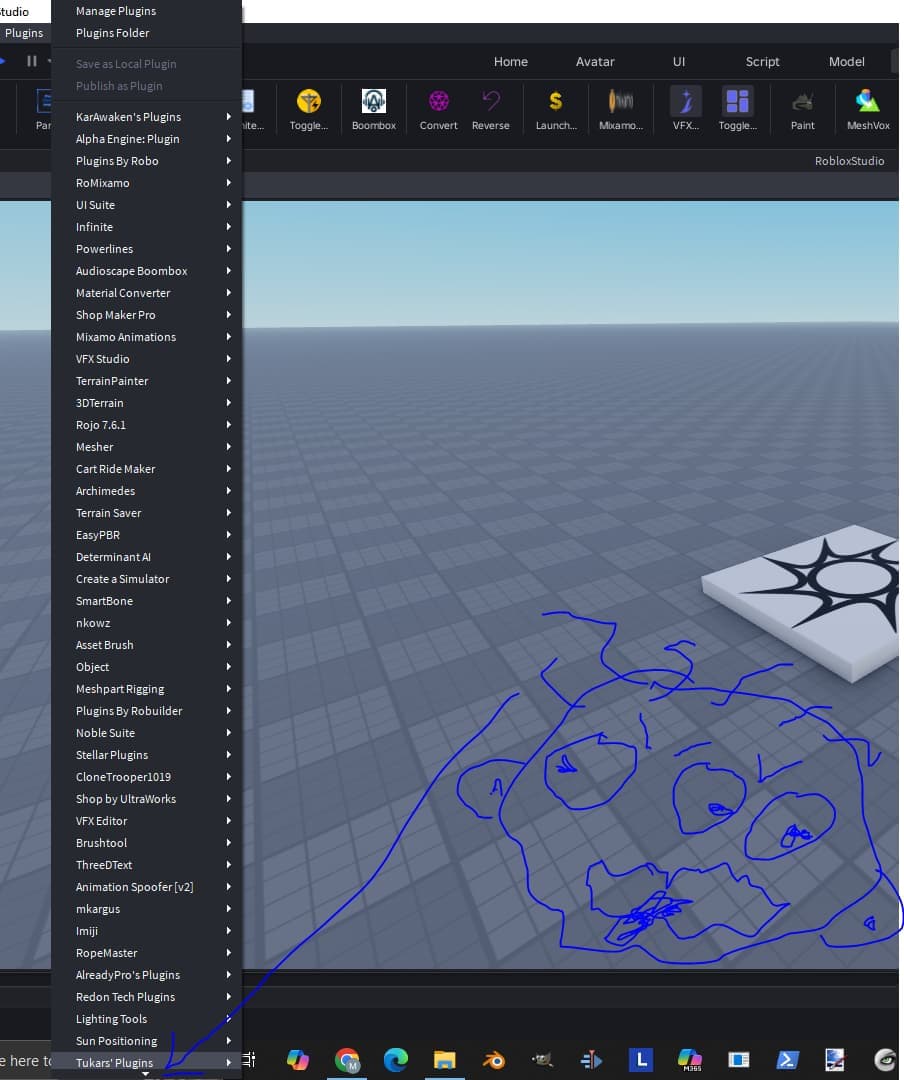Open the Boombox plugin
Screen dimensions: 904x1080
[x=373, y=110]
